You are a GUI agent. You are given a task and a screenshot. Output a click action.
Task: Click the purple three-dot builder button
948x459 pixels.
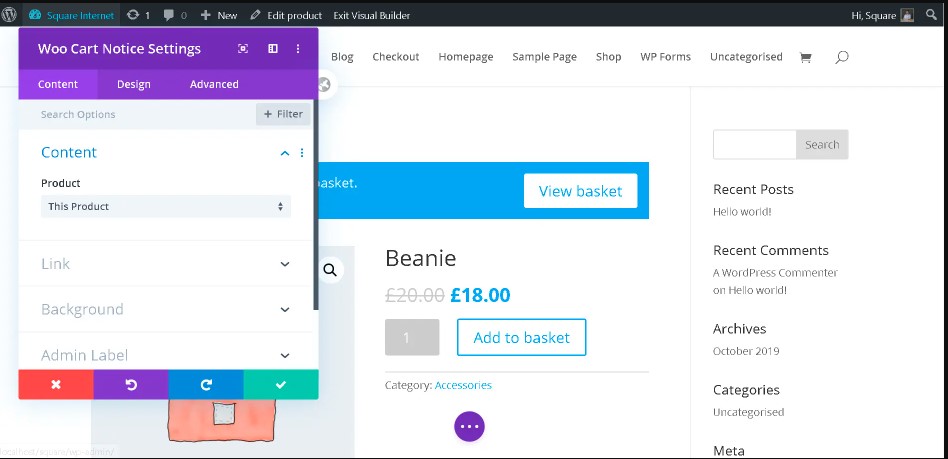click(x=470, y=426)
